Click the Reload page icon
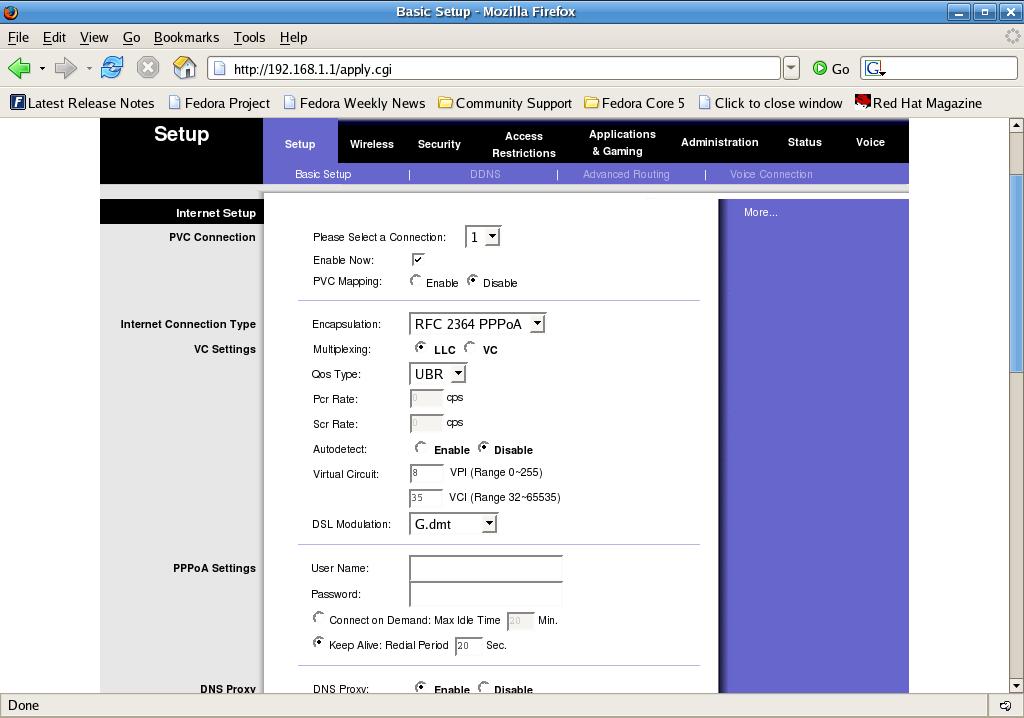1024x718 pixels. [112, 68]
